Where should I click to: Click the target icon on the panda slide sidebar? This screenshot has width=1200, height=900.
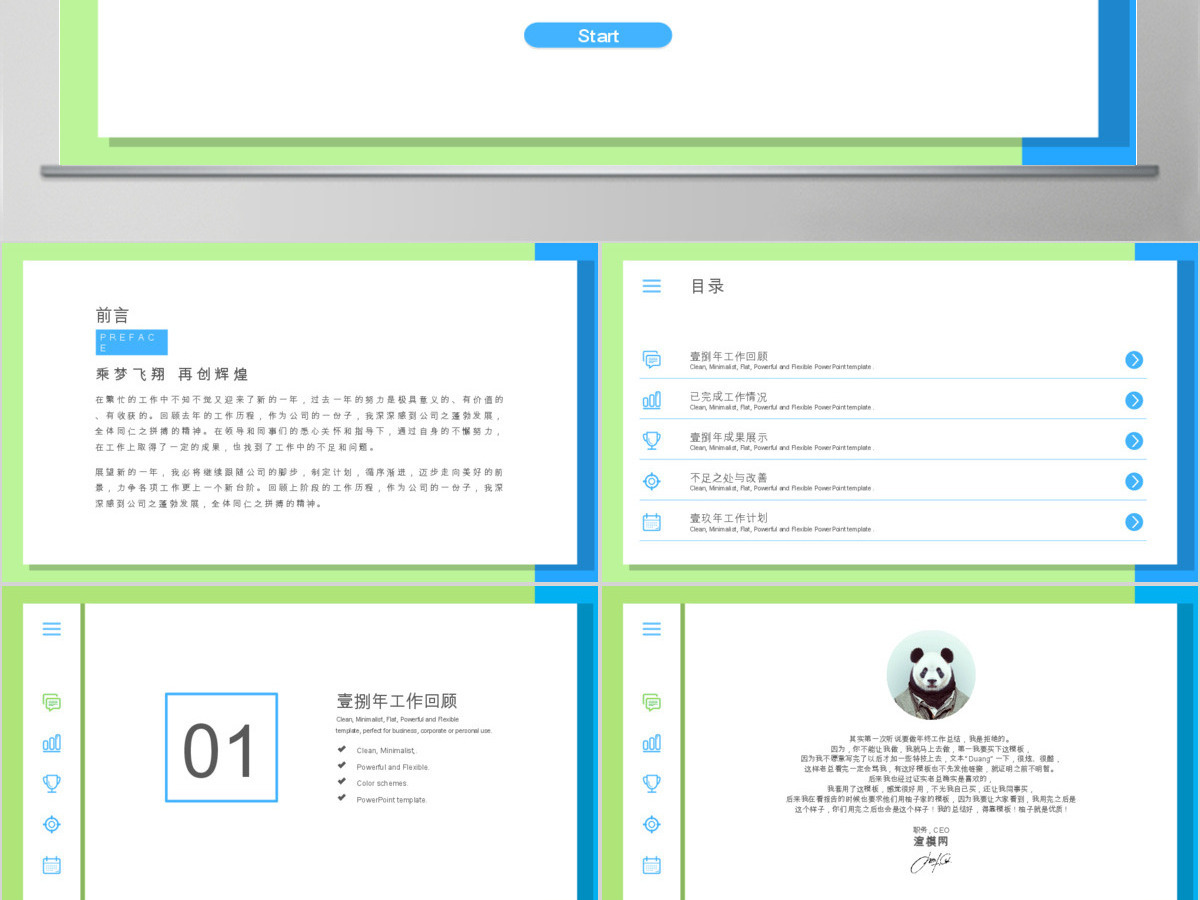pyautogui.click(x=652, y=824)
